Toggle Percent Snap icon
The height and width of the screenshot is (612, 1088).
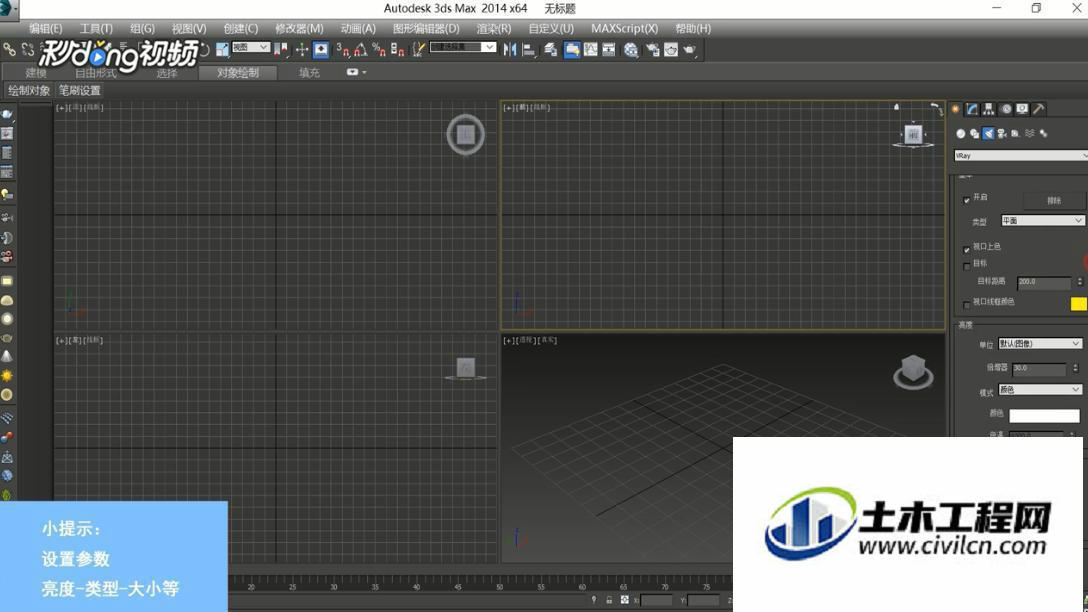coord(379,49)
